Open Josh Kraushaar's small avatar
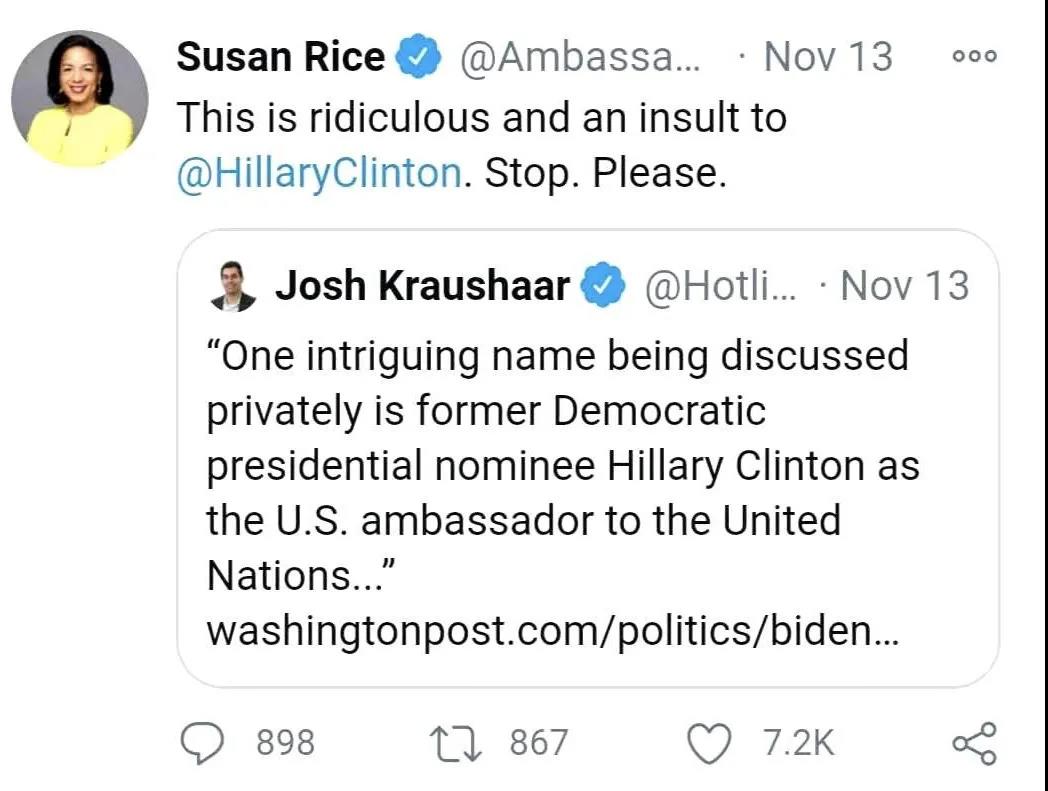1048x791 pixels. click(x=233, y=286)
